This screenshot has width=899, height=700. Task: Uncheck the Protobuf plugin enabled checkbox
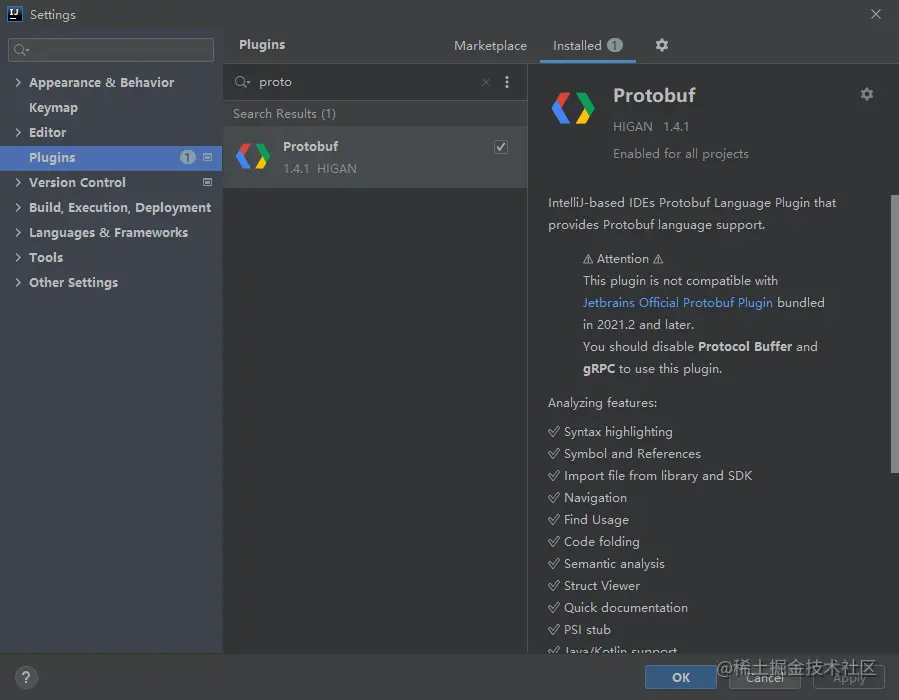501,147
